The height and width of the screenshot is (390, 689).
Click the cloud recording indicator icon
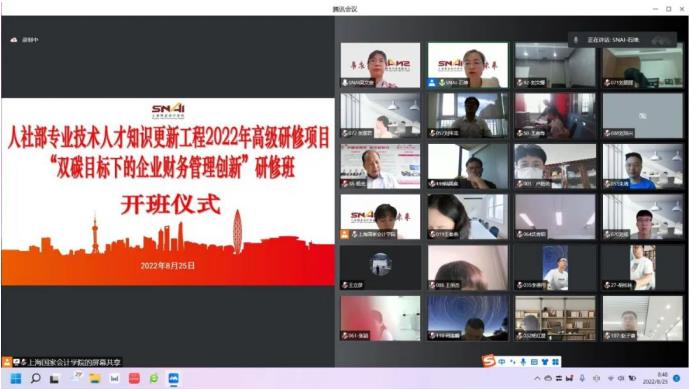[x=14, y=40]
